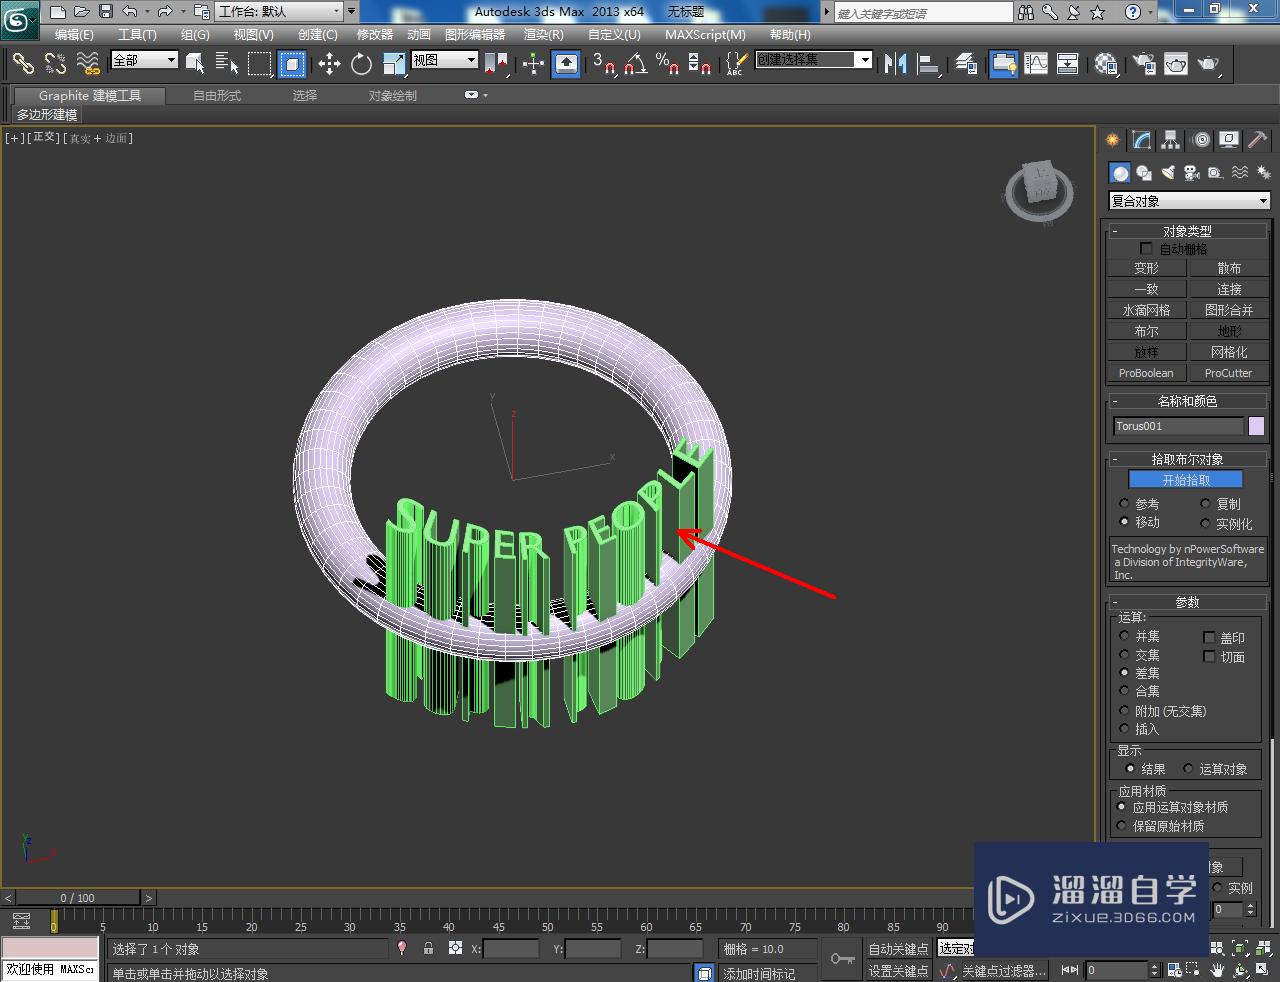Switch to the Hierarchy panel tab
The image size is (1280, 982).
coord(1170,140)
